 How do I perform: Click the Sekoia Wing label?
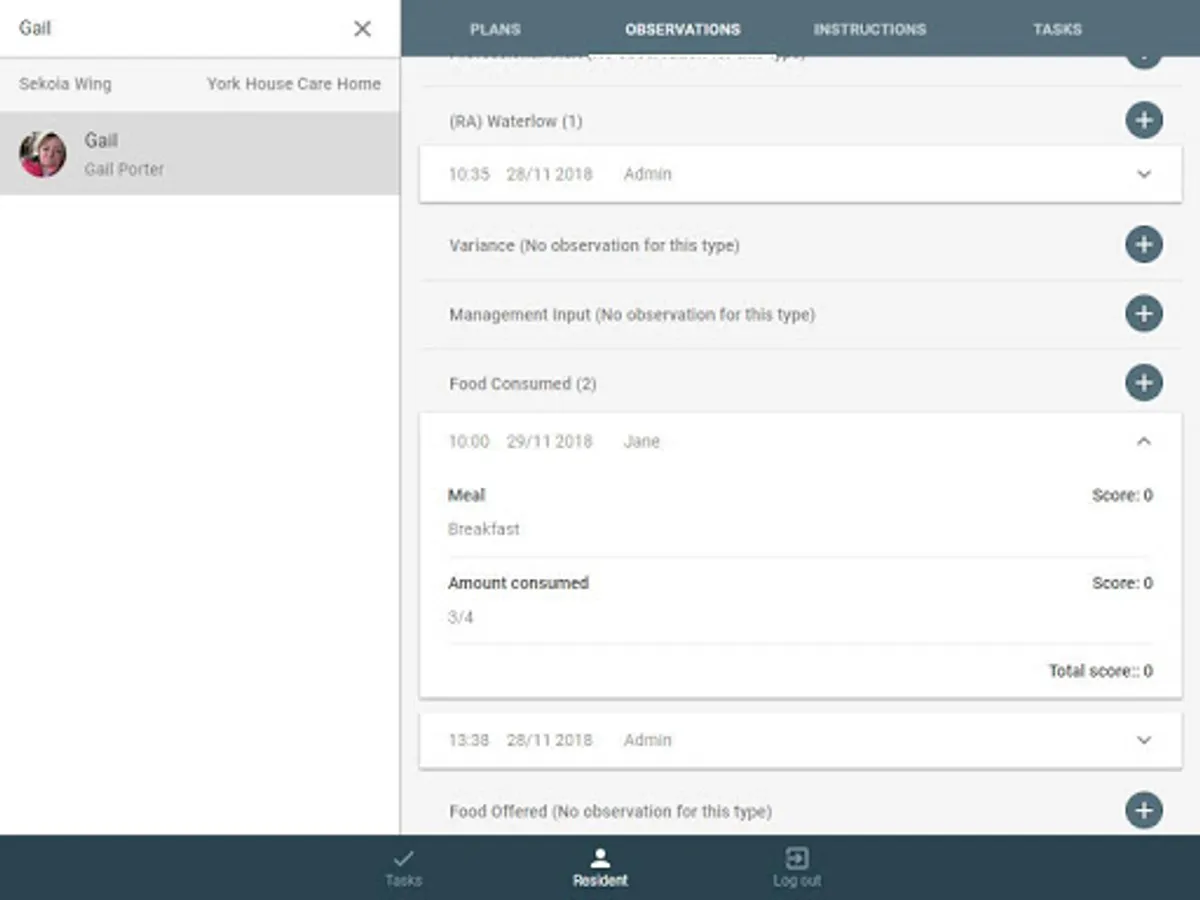click(65, 84)
